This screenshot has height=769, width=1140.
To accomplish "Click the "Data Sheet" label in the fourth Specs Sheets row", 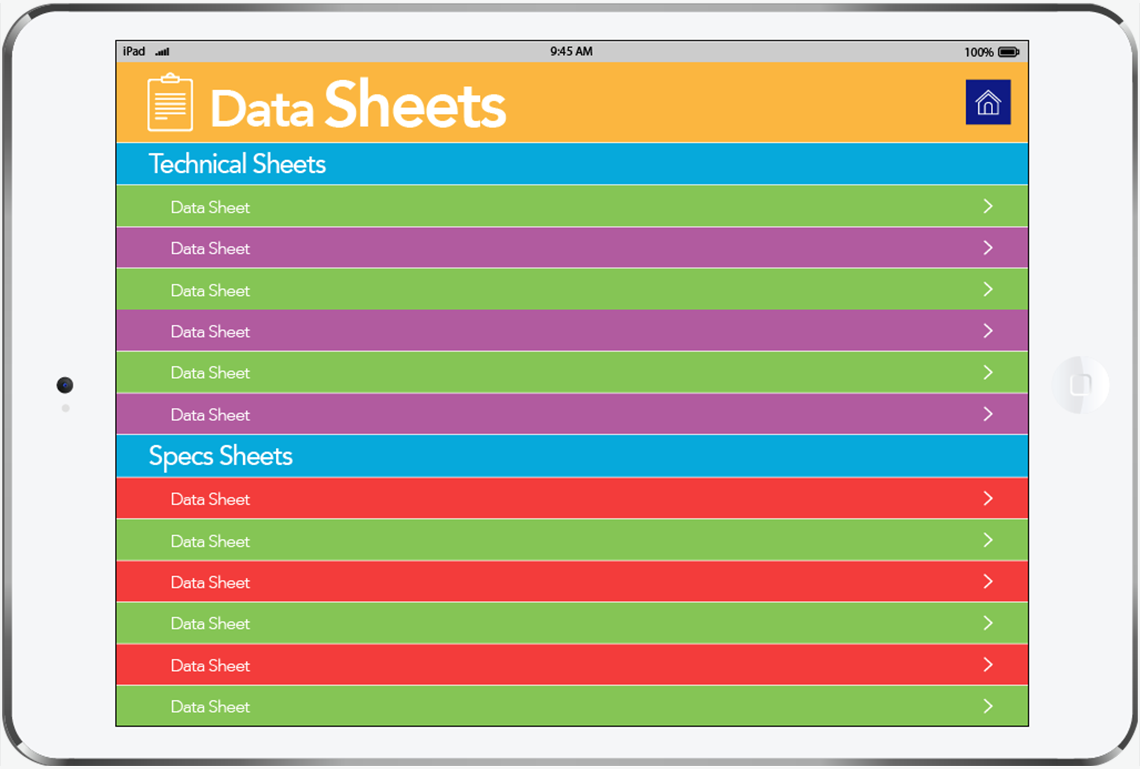I will click(210, 624).
